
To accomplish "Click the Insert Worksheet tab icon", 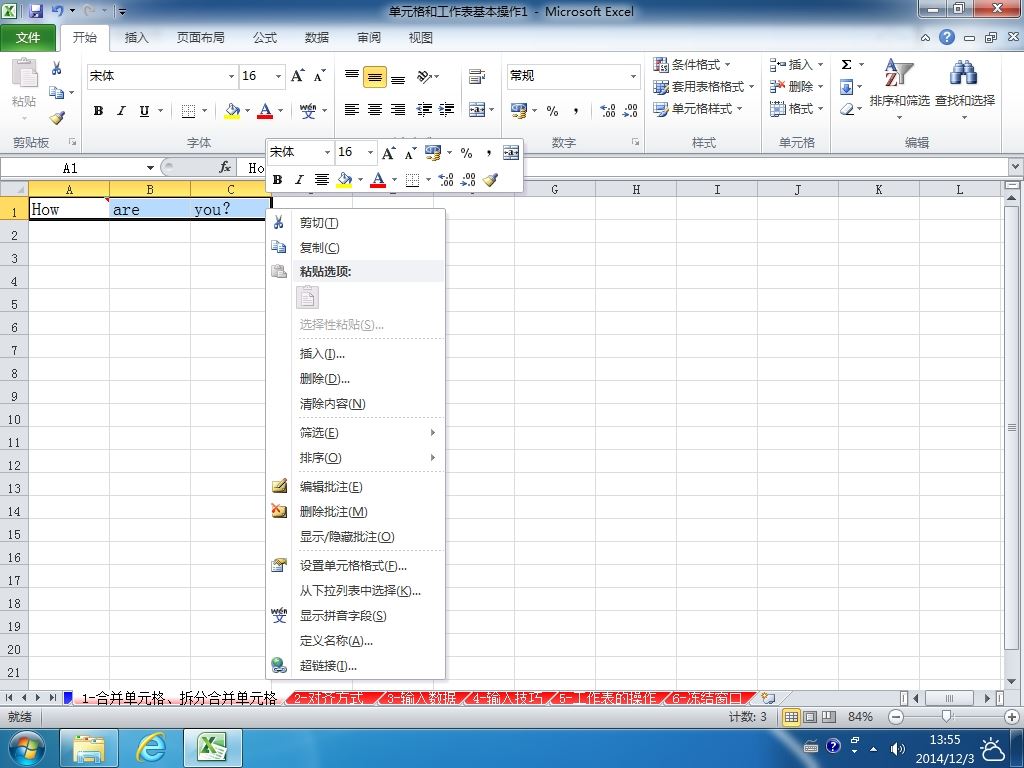I will coord(769,698).
